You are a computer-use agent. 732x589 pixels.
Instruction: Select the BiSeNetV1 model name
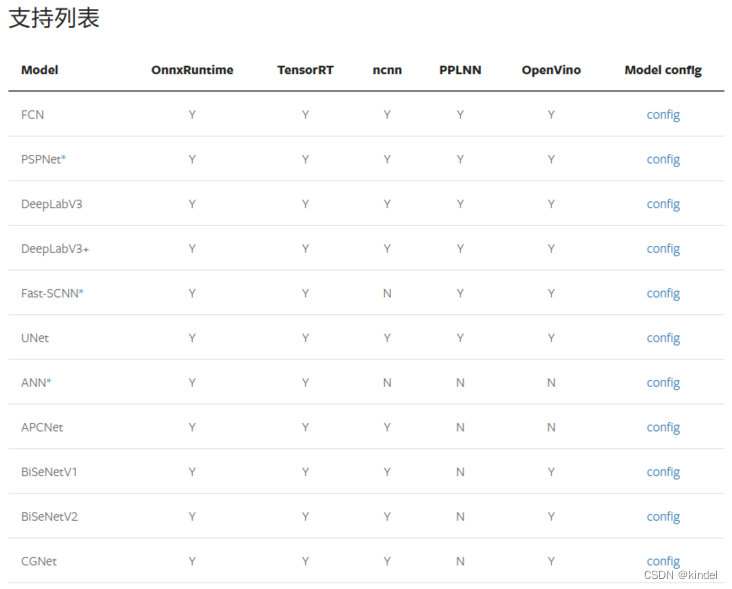pyautogui.click(x=49, y=472)
